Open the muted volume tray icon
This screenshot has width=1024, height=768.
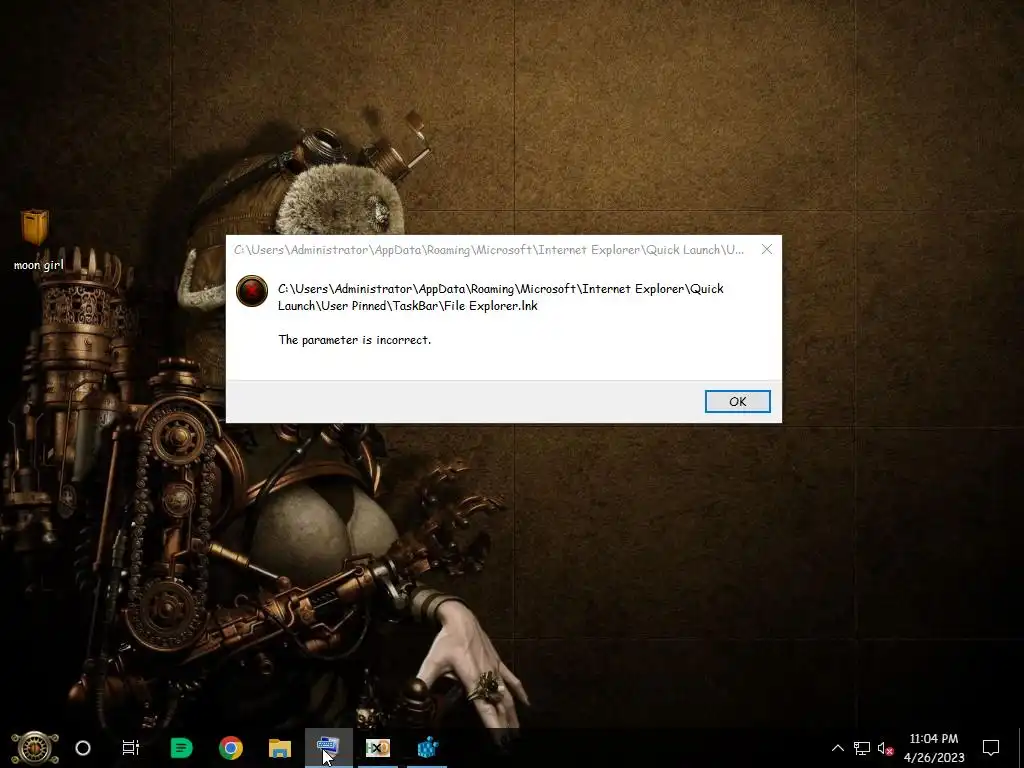pyautogui.click(x=886, y=748)
